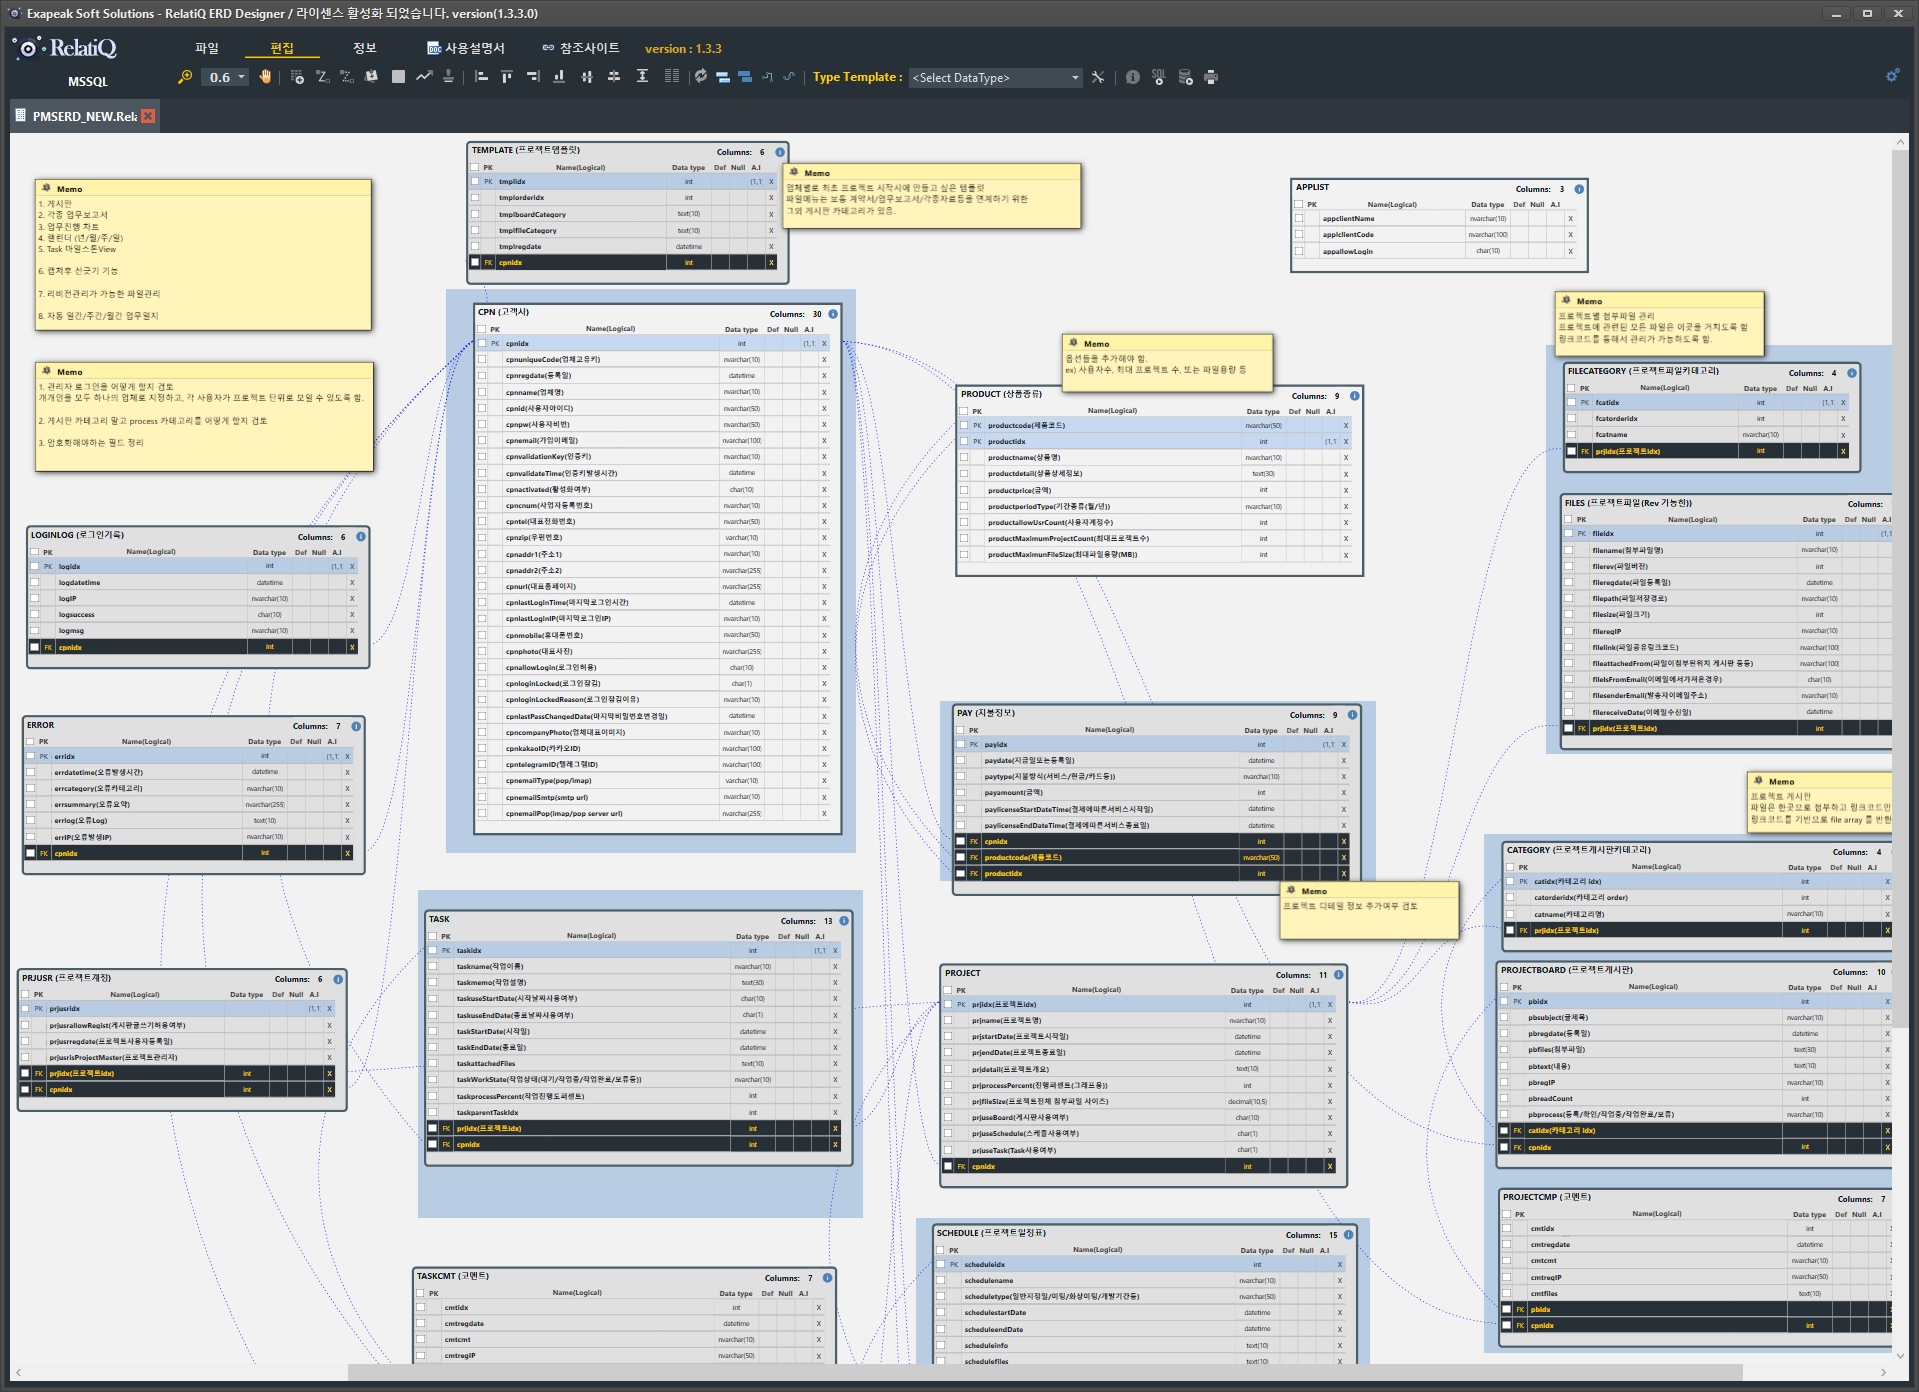Tick taskidx checkbox in TASK table
The height and width of the screenshot is (1392, 1919).
[433, 950]
